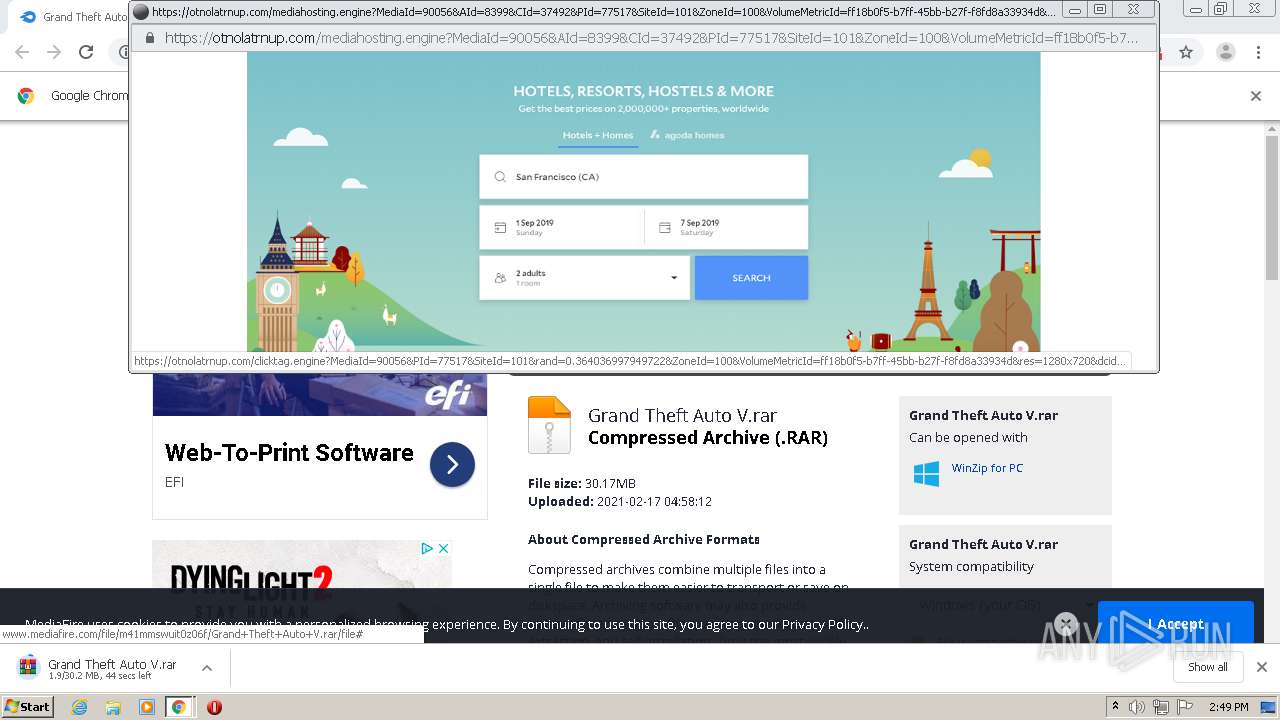Screen dimensions: 1280x720
Task: Show hidden system tray icons
Action: 1116,707
